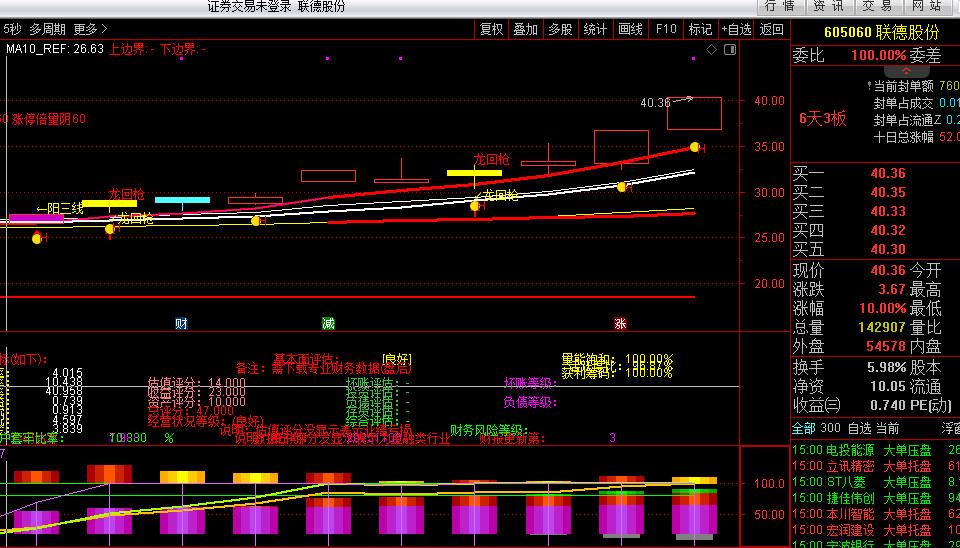Viewport: 960px width, 548px height.
Task: Collapse the limit-up info panel with red chevron
Action: click(910, 71)
